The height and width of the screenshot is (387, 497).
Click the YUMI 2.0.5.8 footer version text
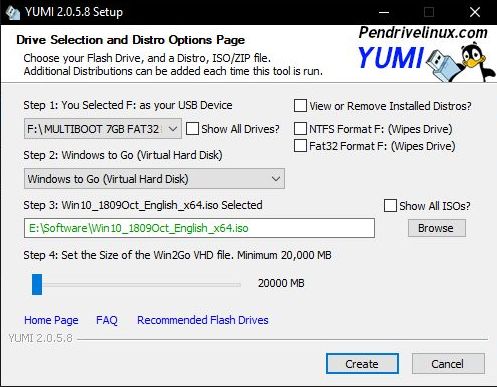tap(40, 338)
